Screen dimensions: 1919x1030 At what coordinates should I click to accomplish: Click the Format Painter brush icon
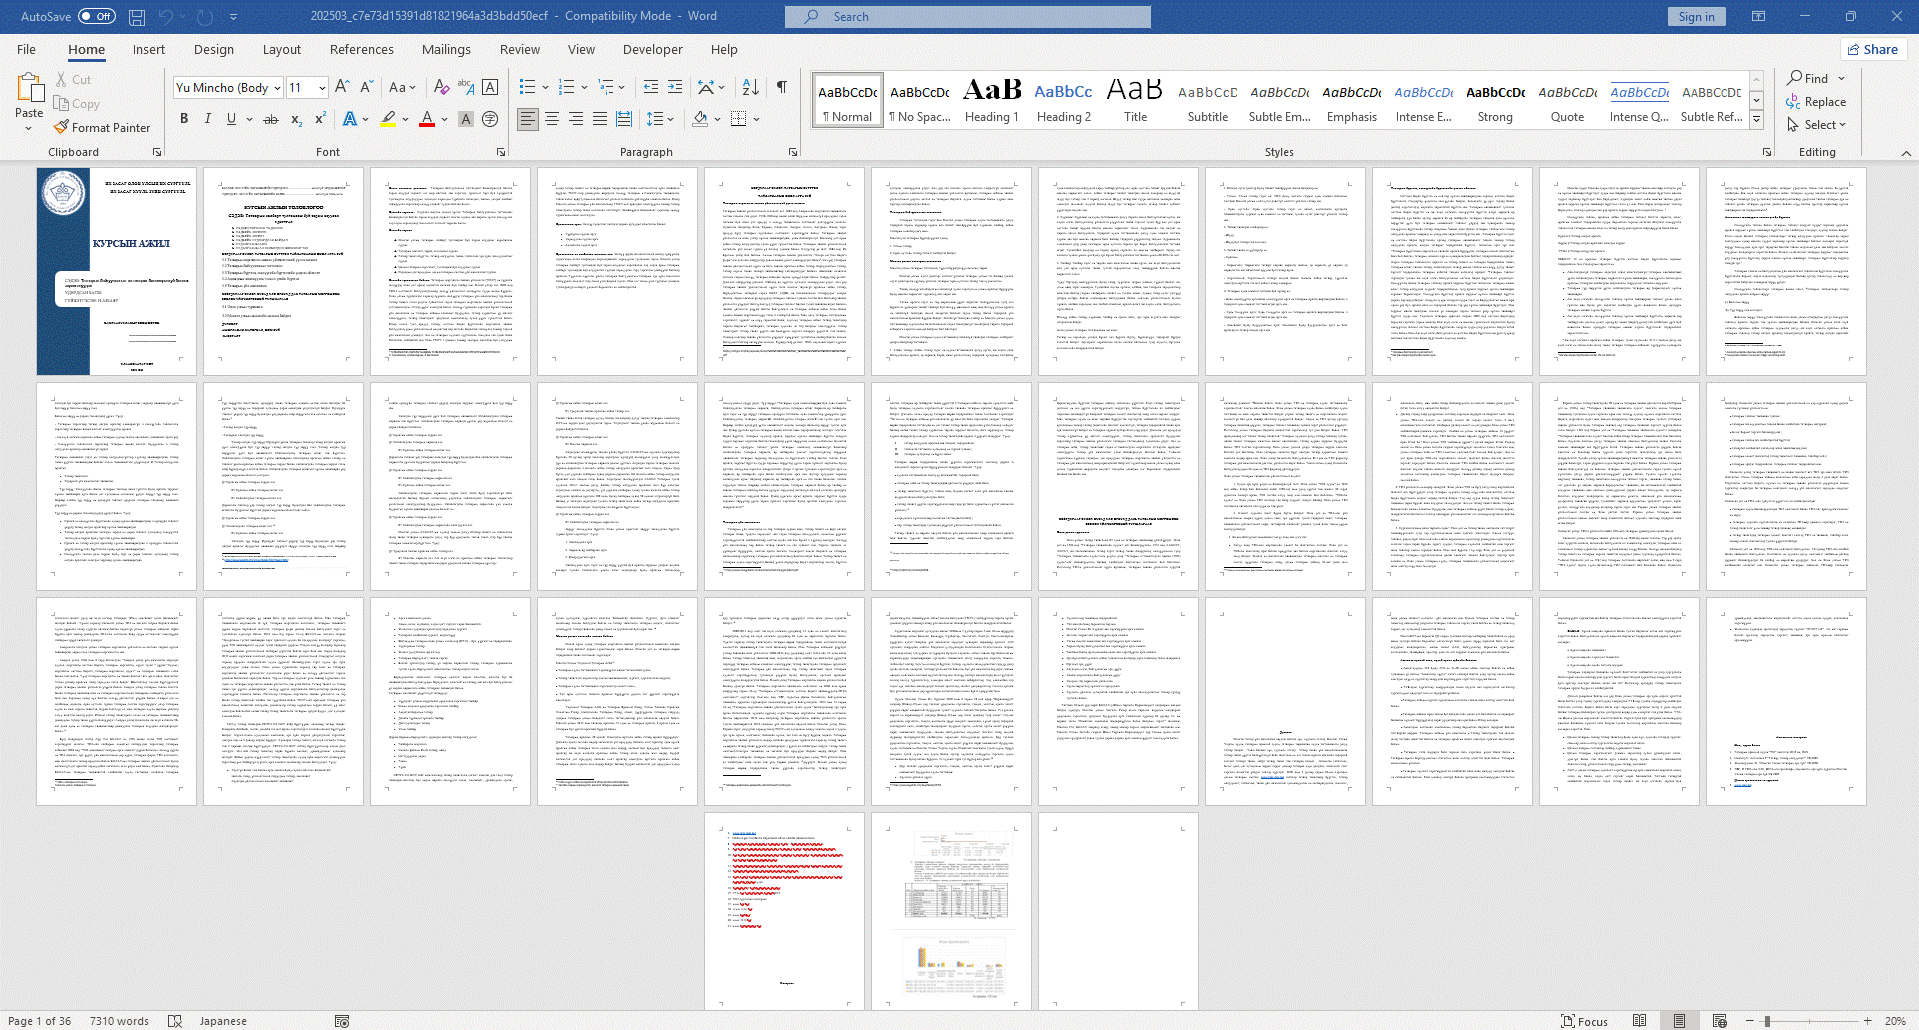tap(62, 128)
